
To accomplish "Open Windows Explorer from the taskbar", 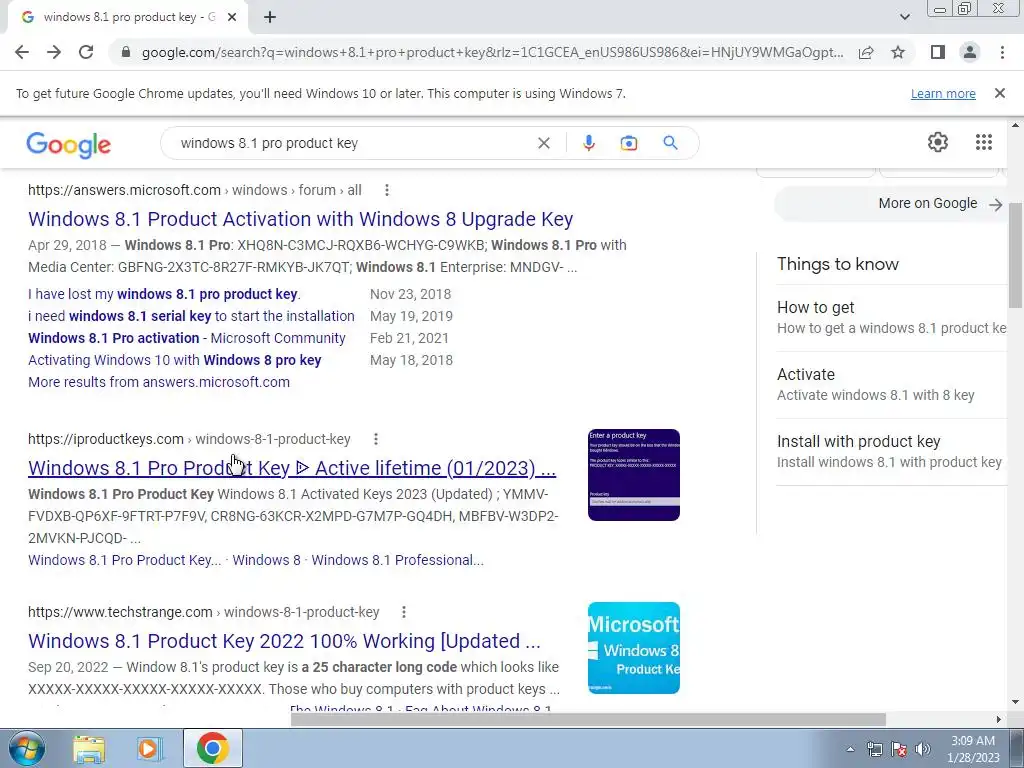I will (x=88, y=749).
